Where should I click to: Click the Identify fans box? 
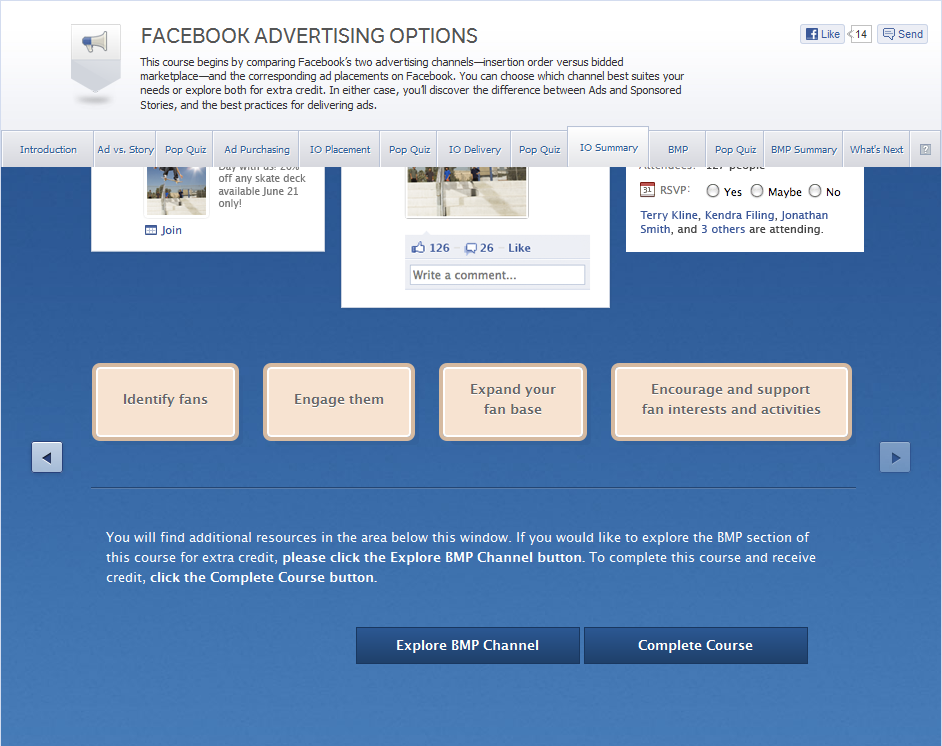click(x=165, y=402)
